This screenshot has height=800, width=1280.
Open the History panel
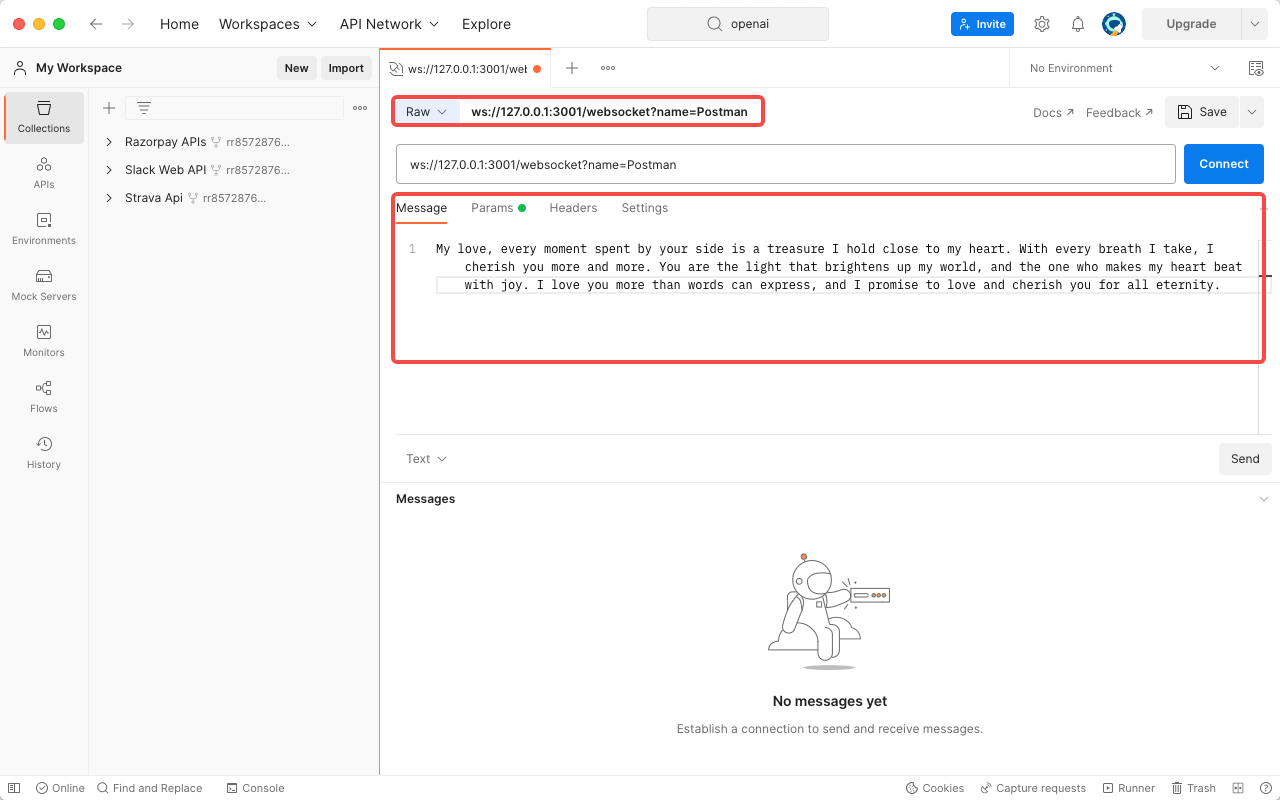pos(44,453)
